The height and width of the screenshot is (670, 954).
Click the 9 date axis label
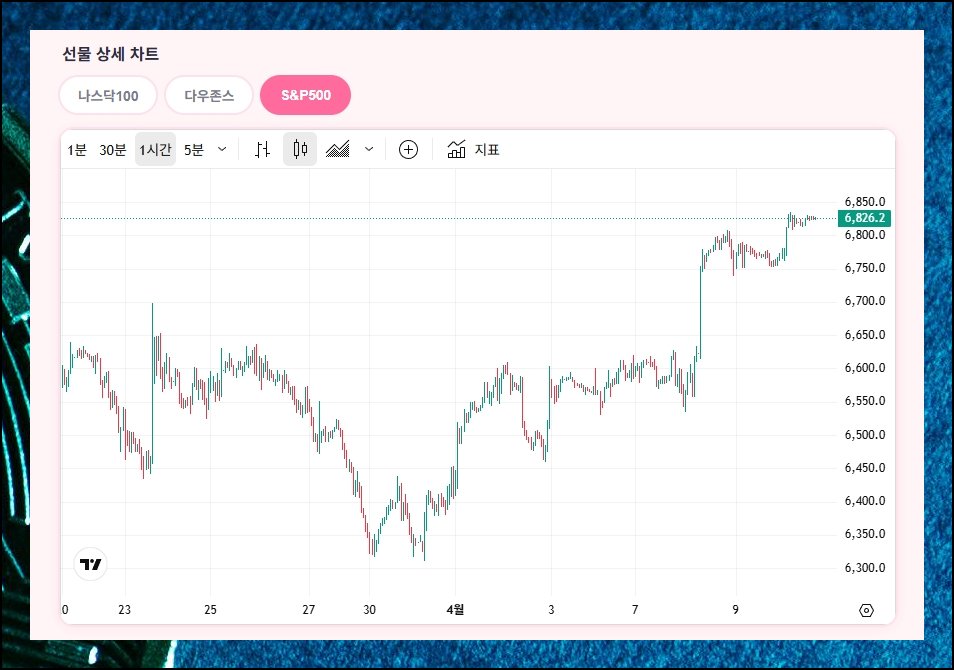pyautogui.click(x=736, y=610)
